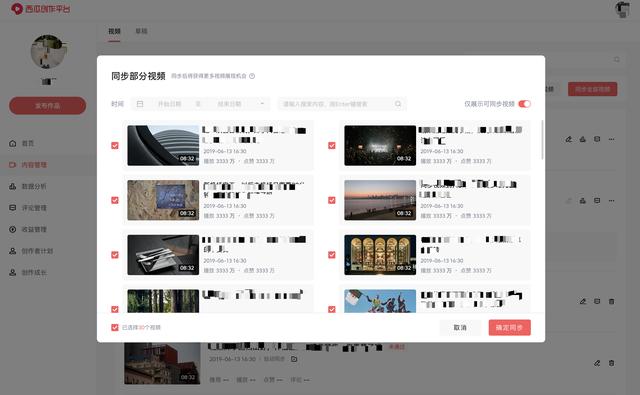Open the more options ellipsis in second background row
The height and width of the screenshot is (395, 640).
pos(611,201)
